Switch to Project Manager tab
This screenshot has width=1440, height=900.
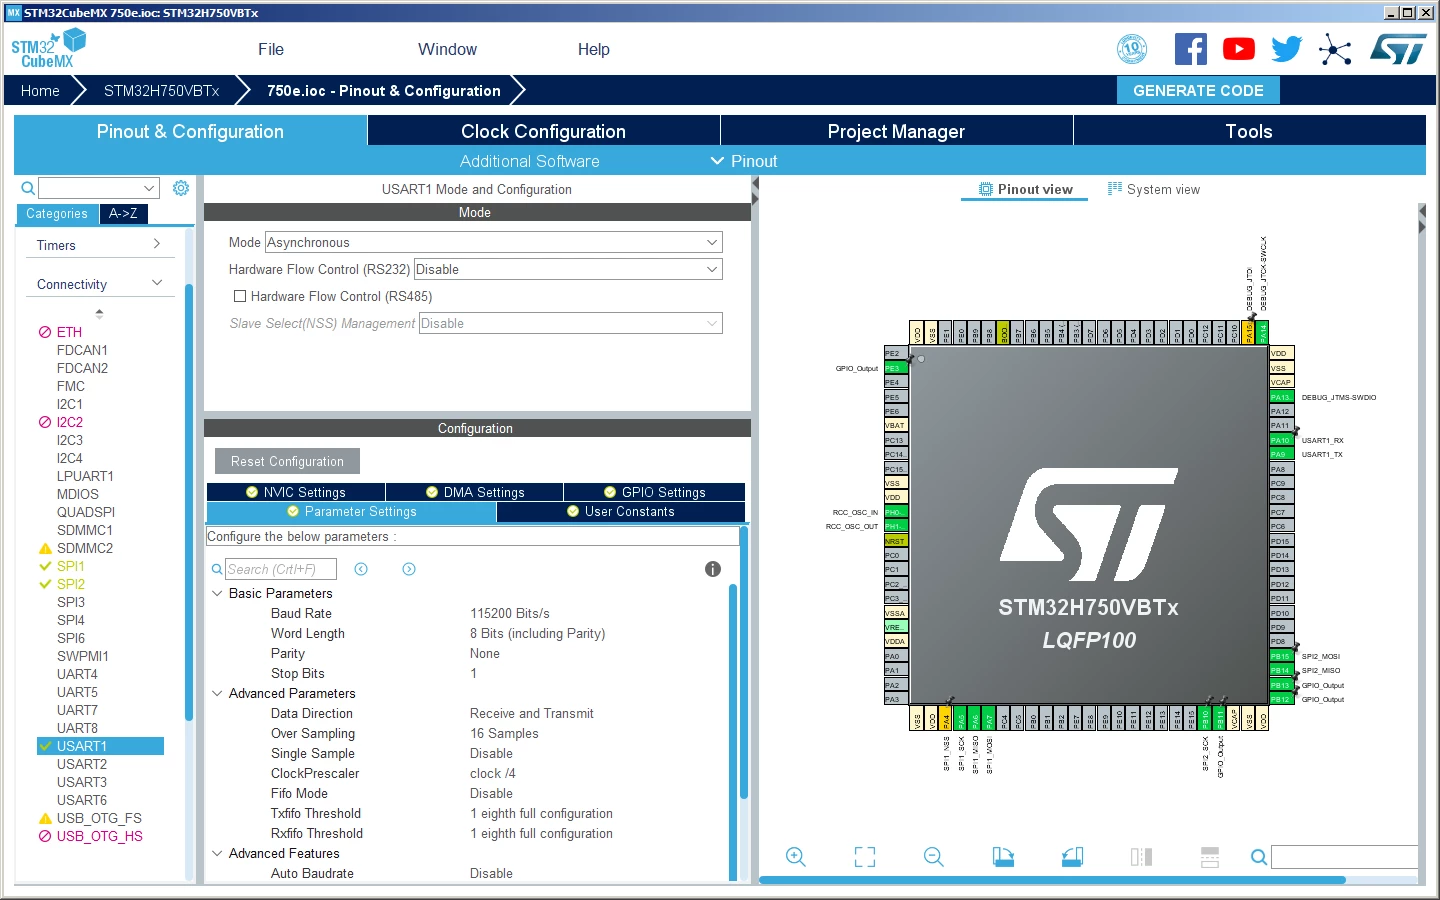[897, 131]
